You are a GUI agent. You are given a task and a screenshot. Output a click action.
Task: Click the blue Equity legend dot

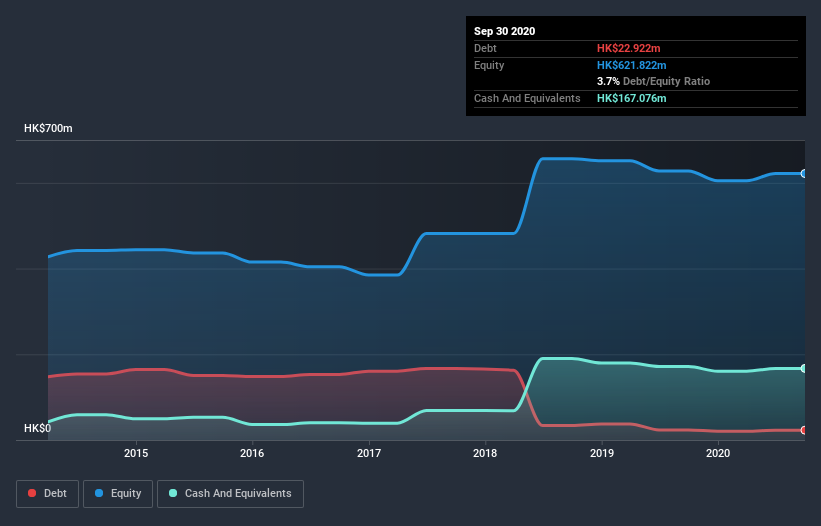99,493
